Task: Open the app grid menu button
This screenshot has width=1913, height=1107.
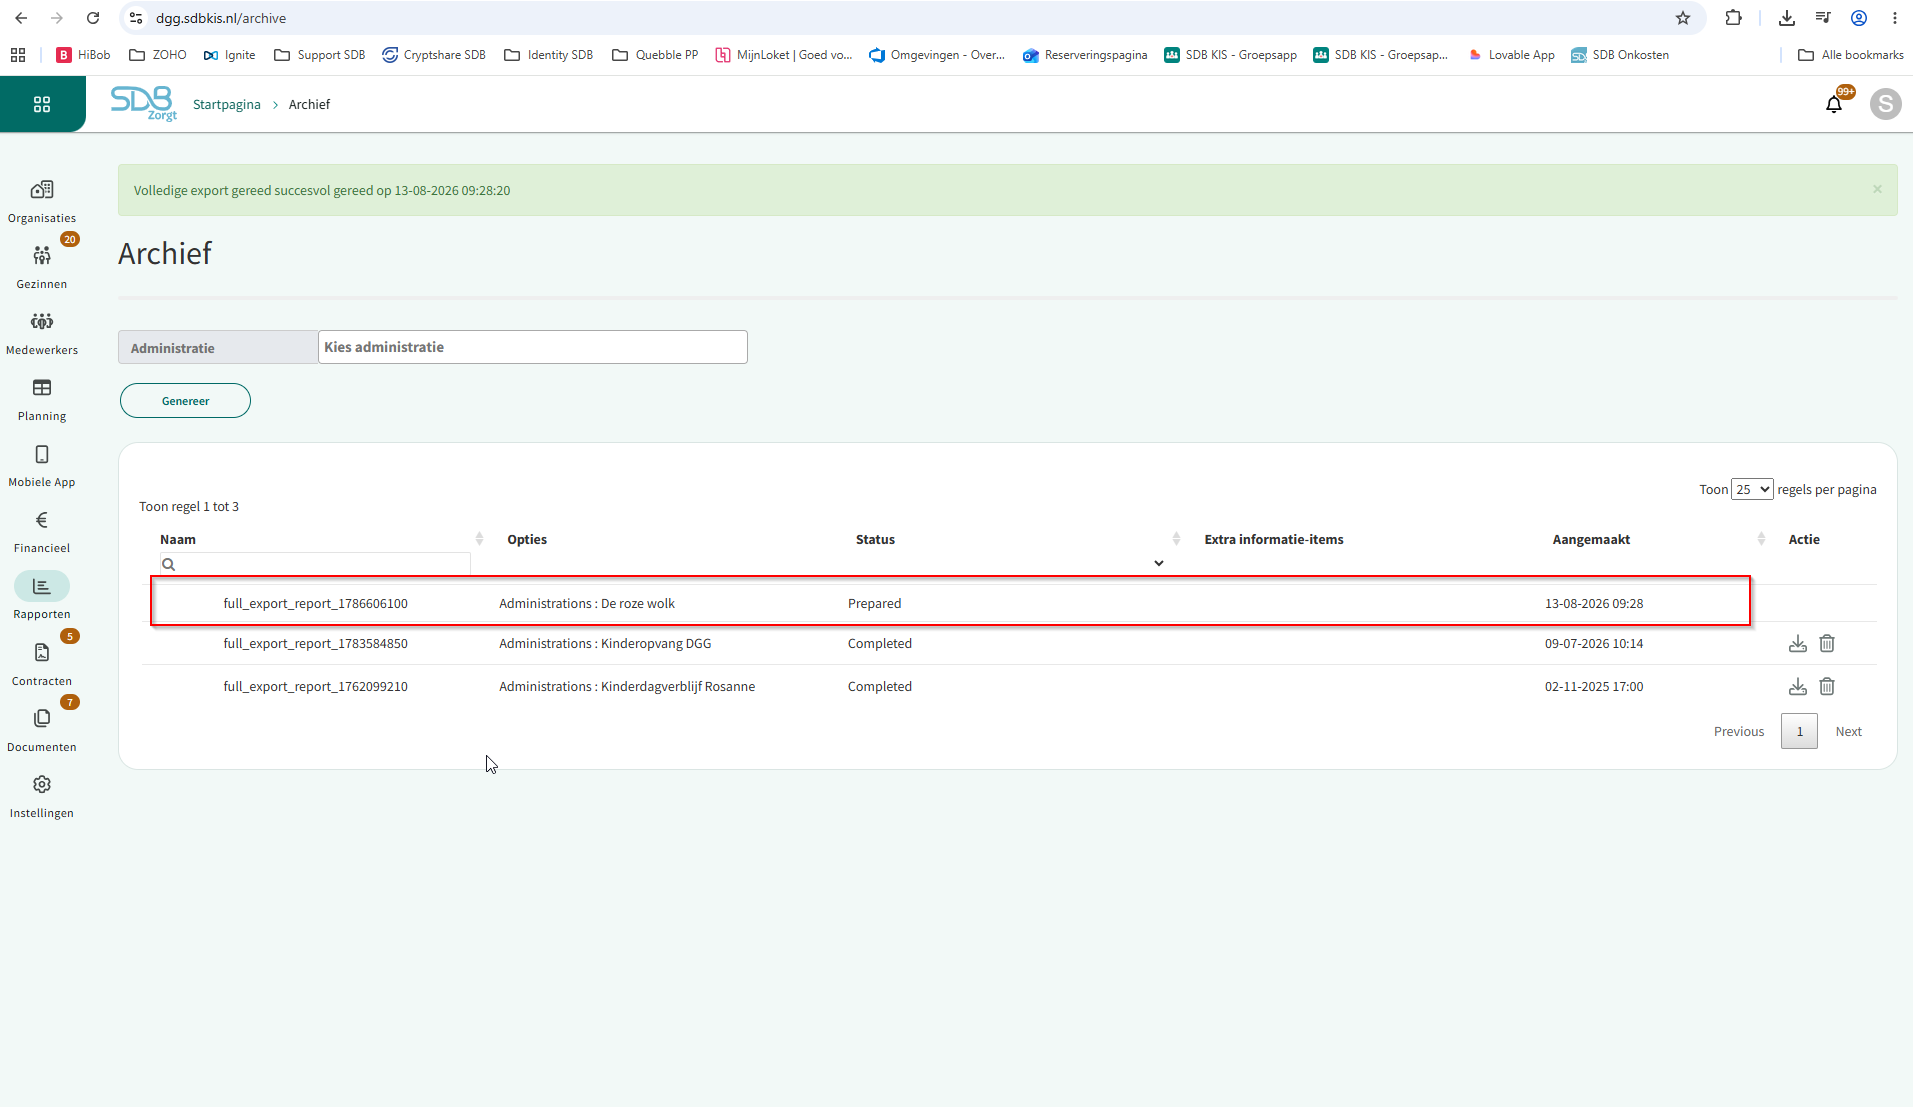Action: click(x=42, y=104)
